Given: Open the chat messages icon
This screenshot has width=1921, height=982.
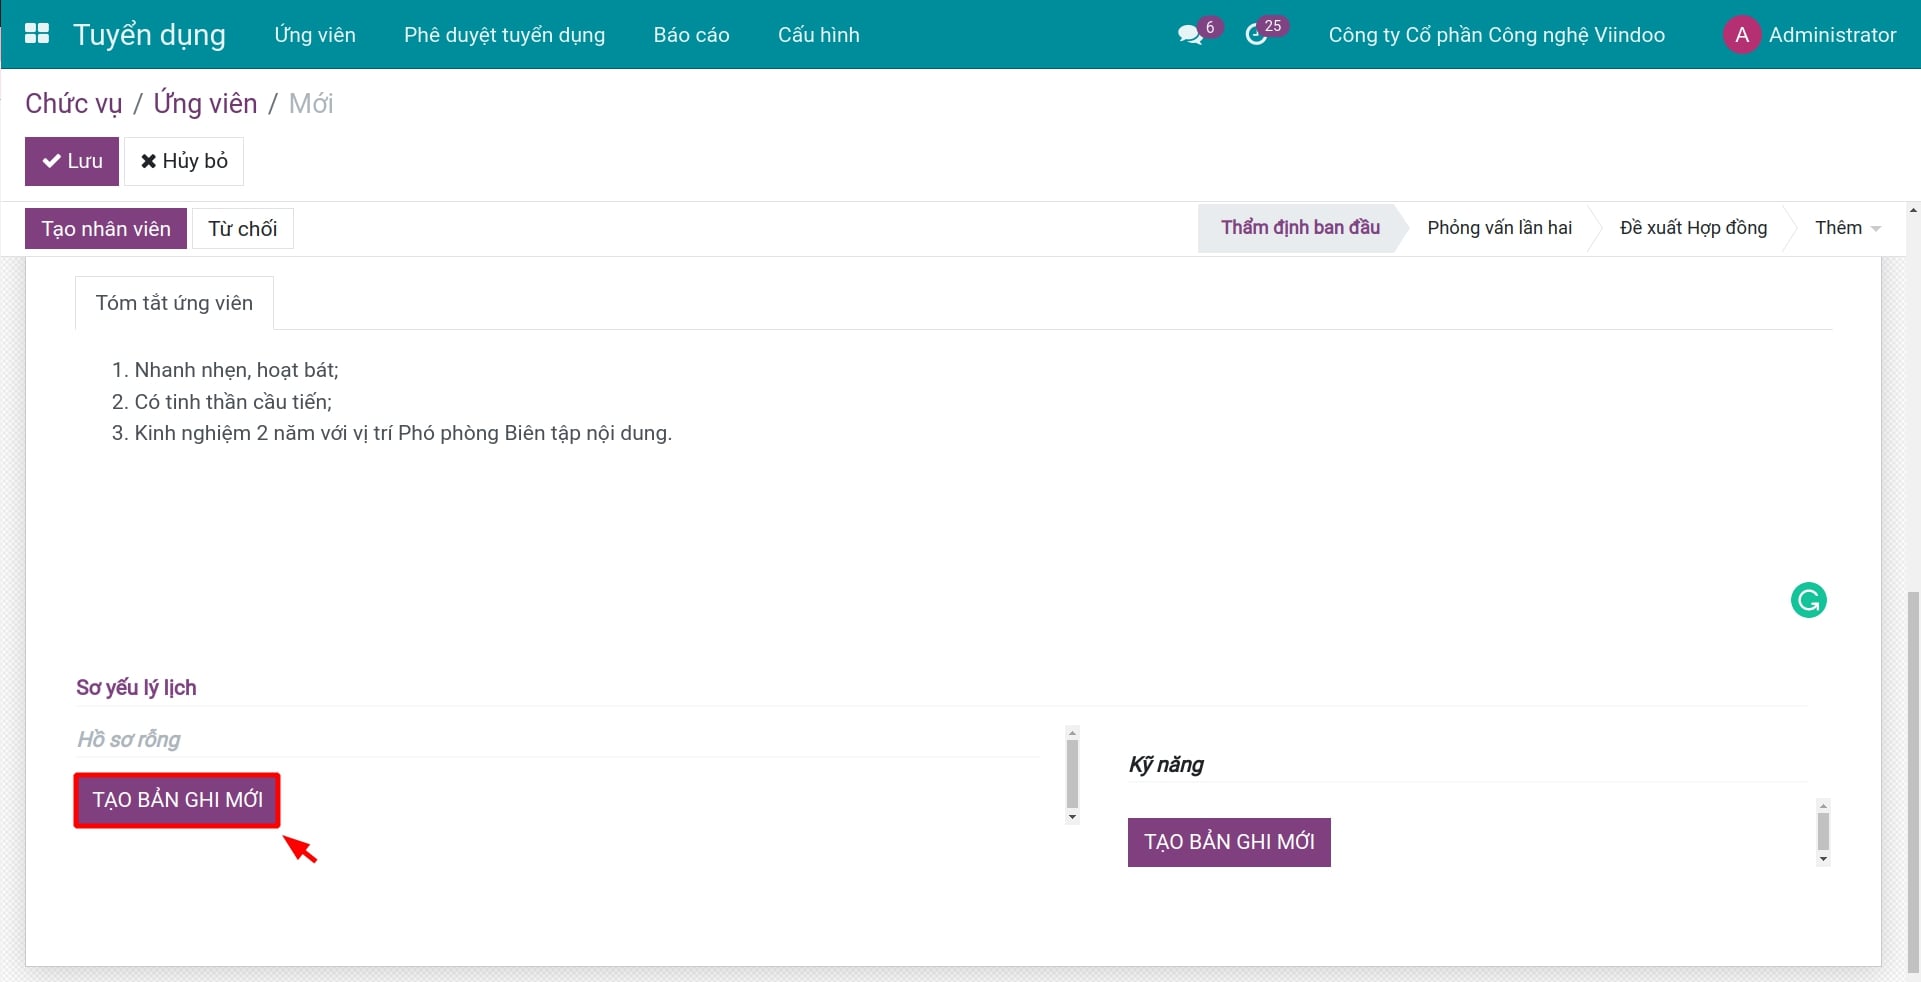Looking at the screenshot, I should (x=1189, y=35).
